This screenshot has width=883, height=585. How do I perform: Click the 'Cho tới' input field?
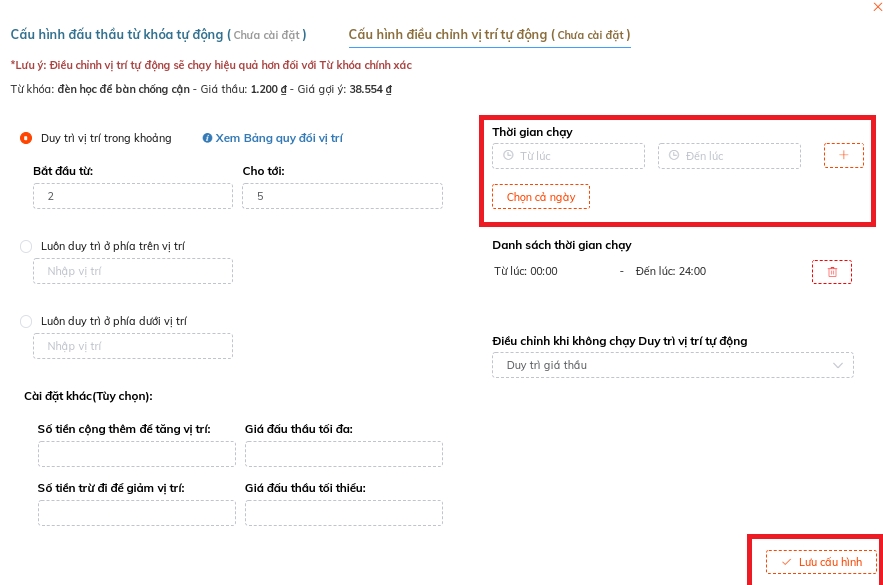point(342,197)
